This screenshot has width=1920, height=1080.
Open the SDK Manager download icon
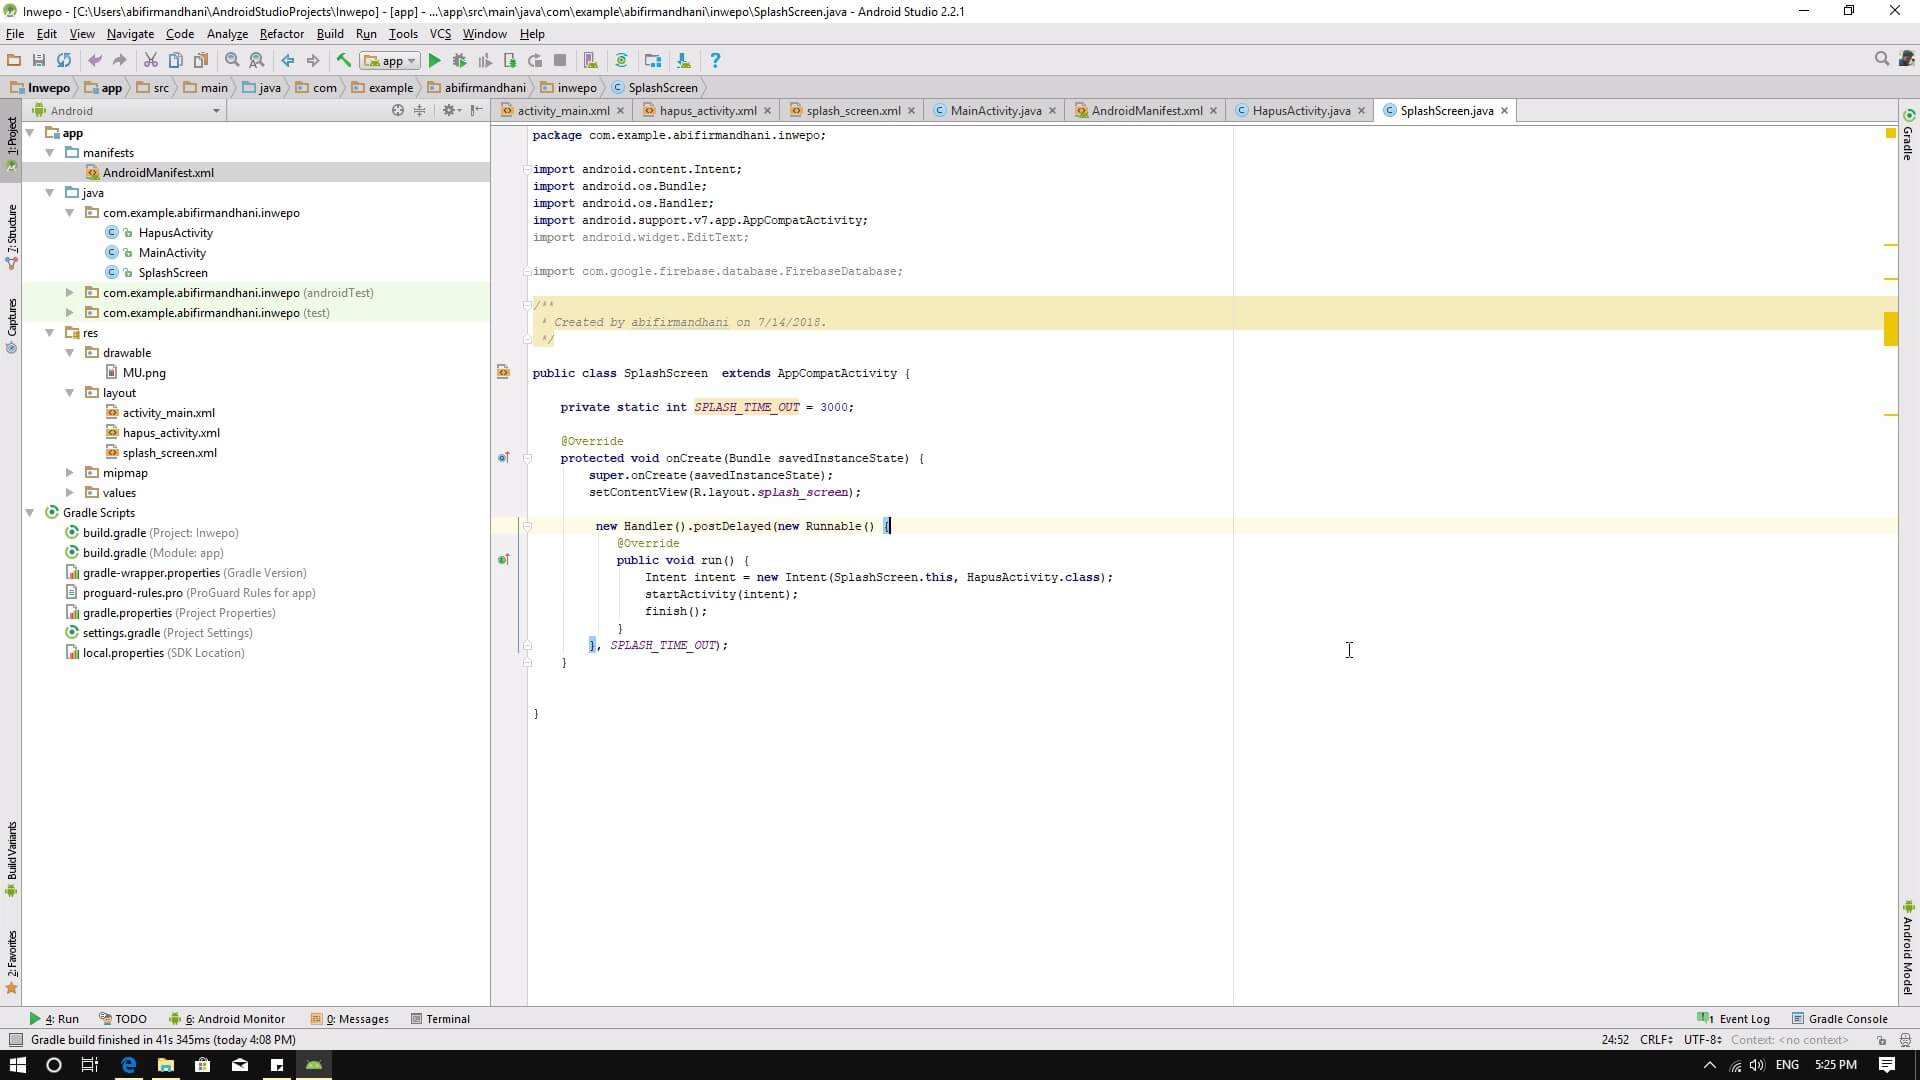coord(683,61)
